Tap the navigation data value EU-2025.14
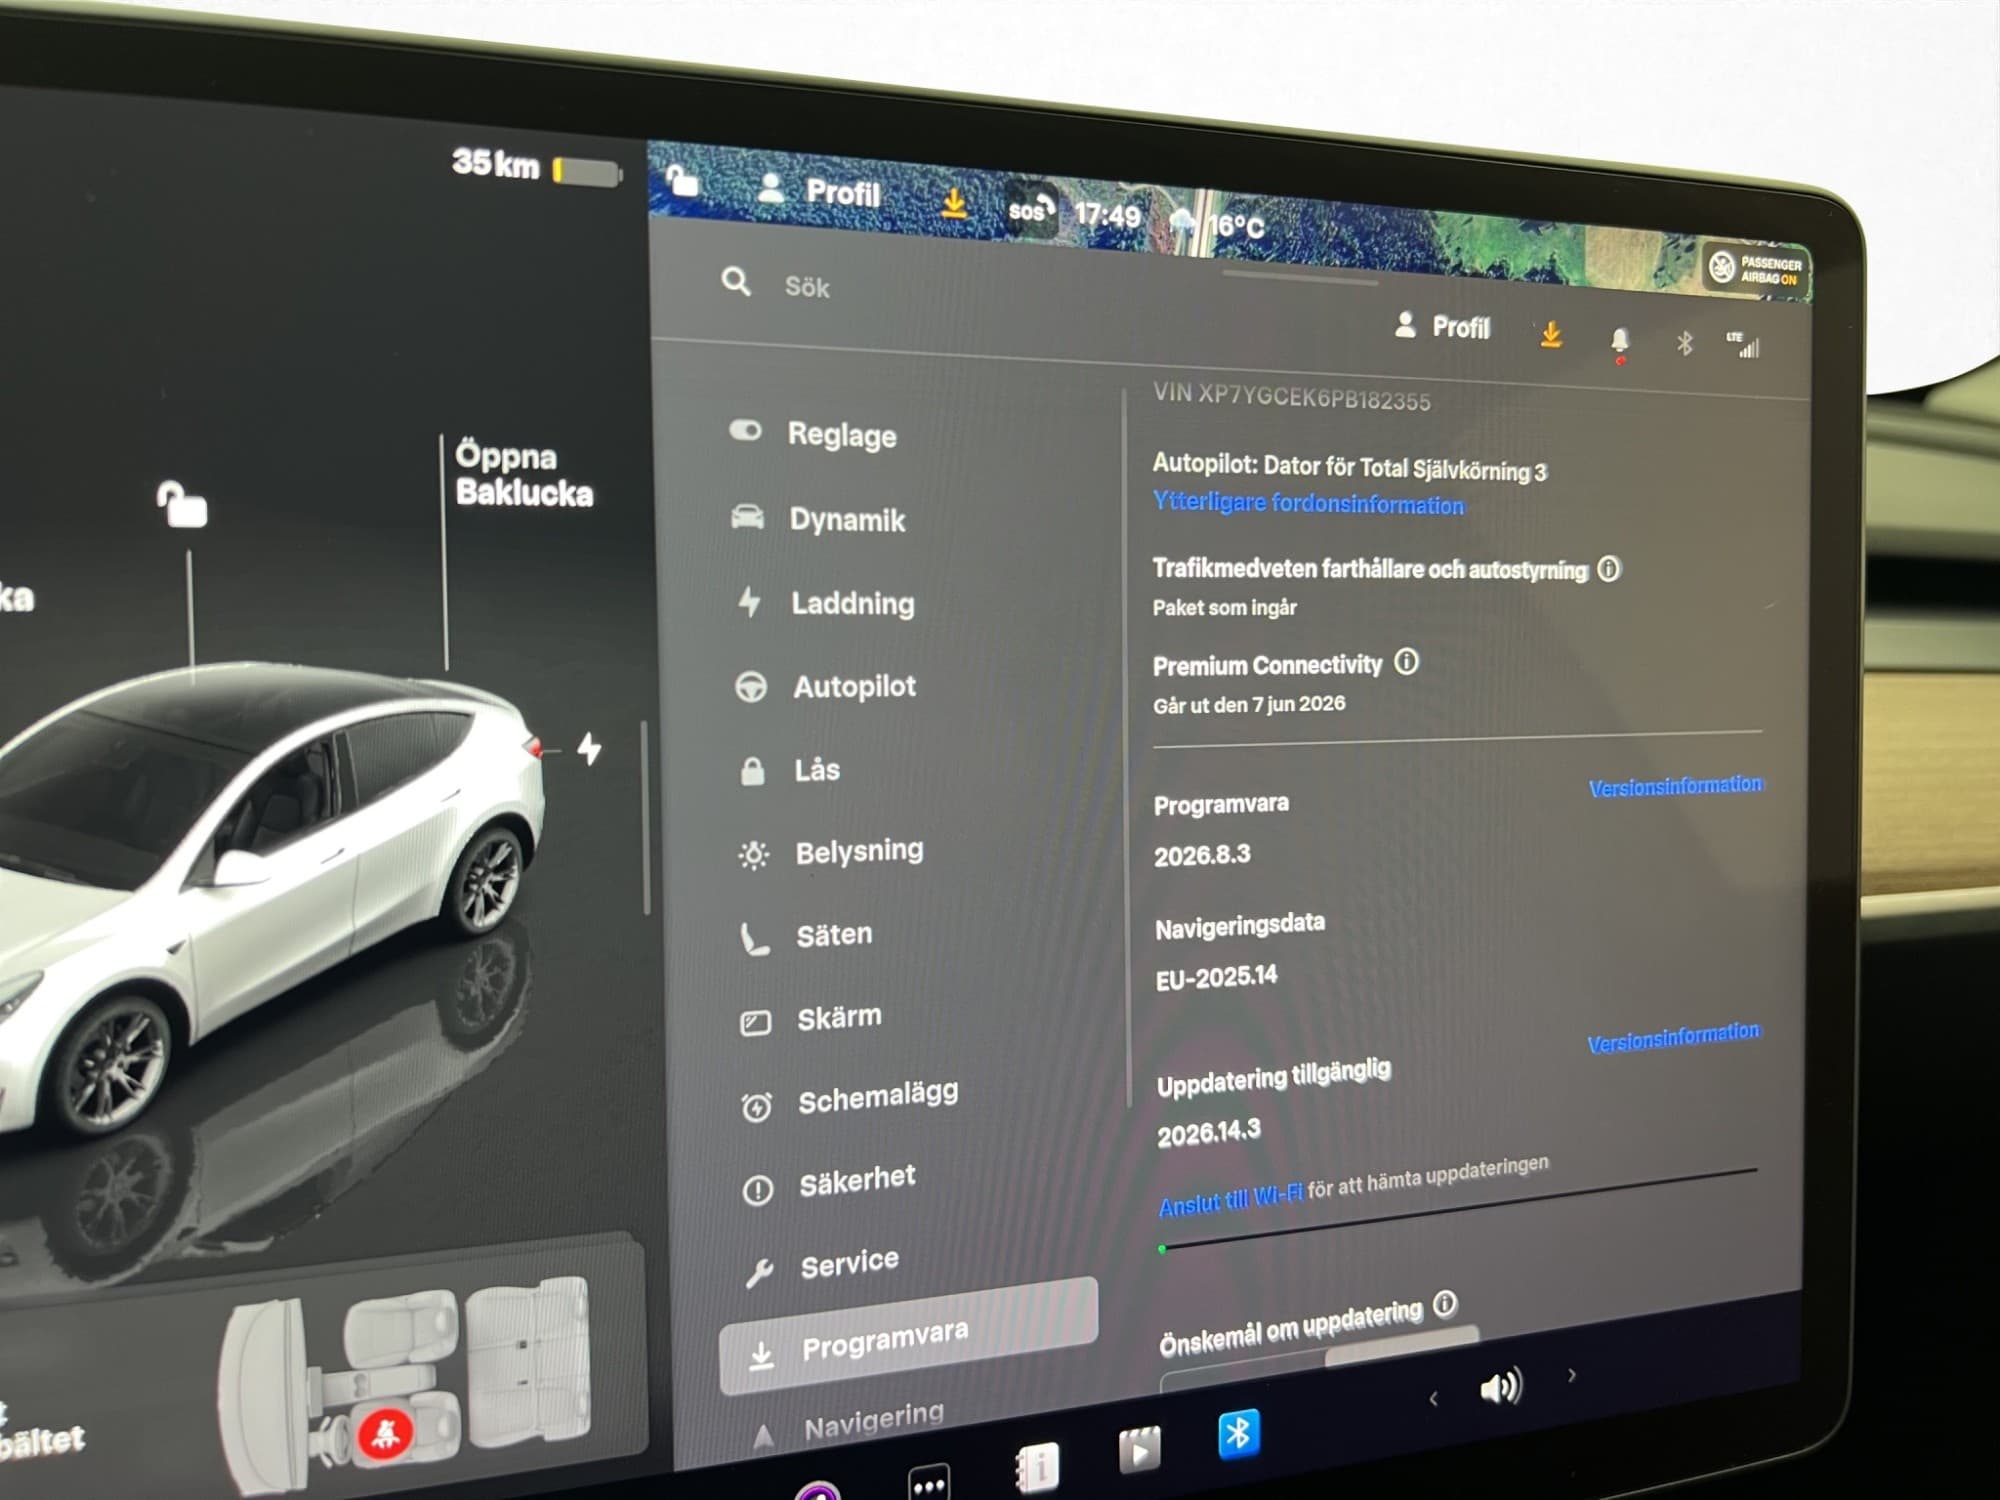The image size is (2000, 1500). 1216,977
